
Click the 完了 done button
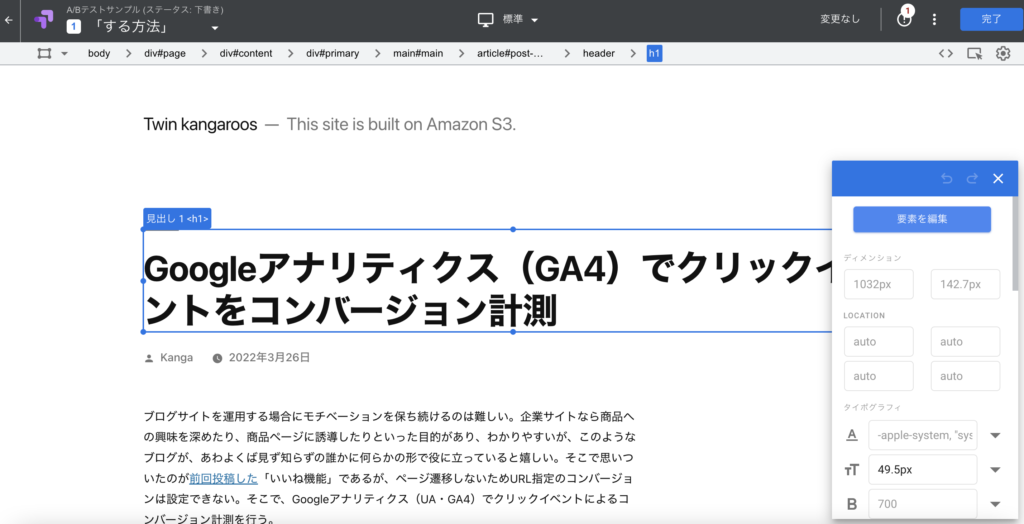[x=991, y=20]
